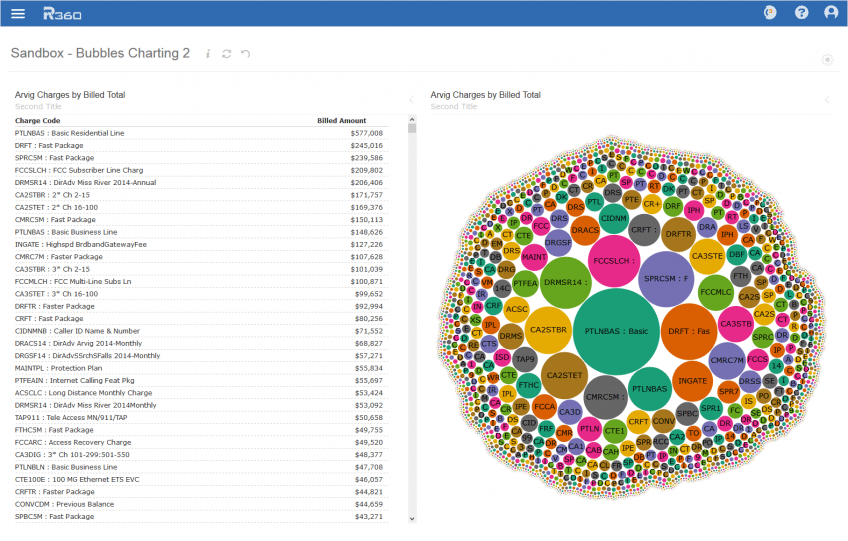Click the table scrollbar down arrow
The width and height of the screenshot is (848, 541).
click(412, 518)
